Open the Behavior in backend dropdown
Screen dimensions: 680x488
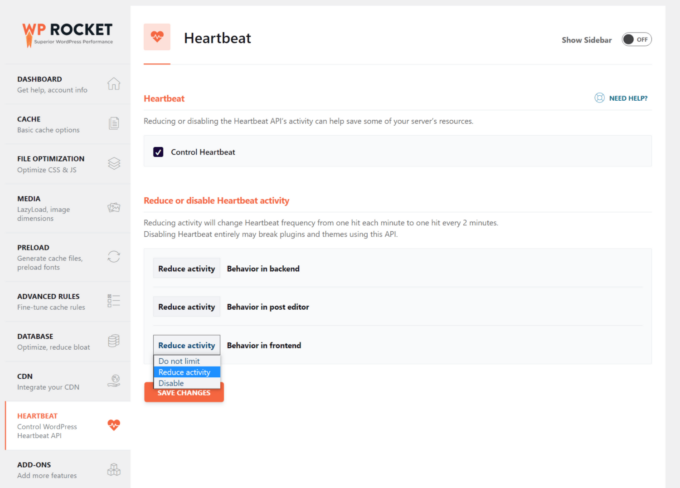point(186,268)
